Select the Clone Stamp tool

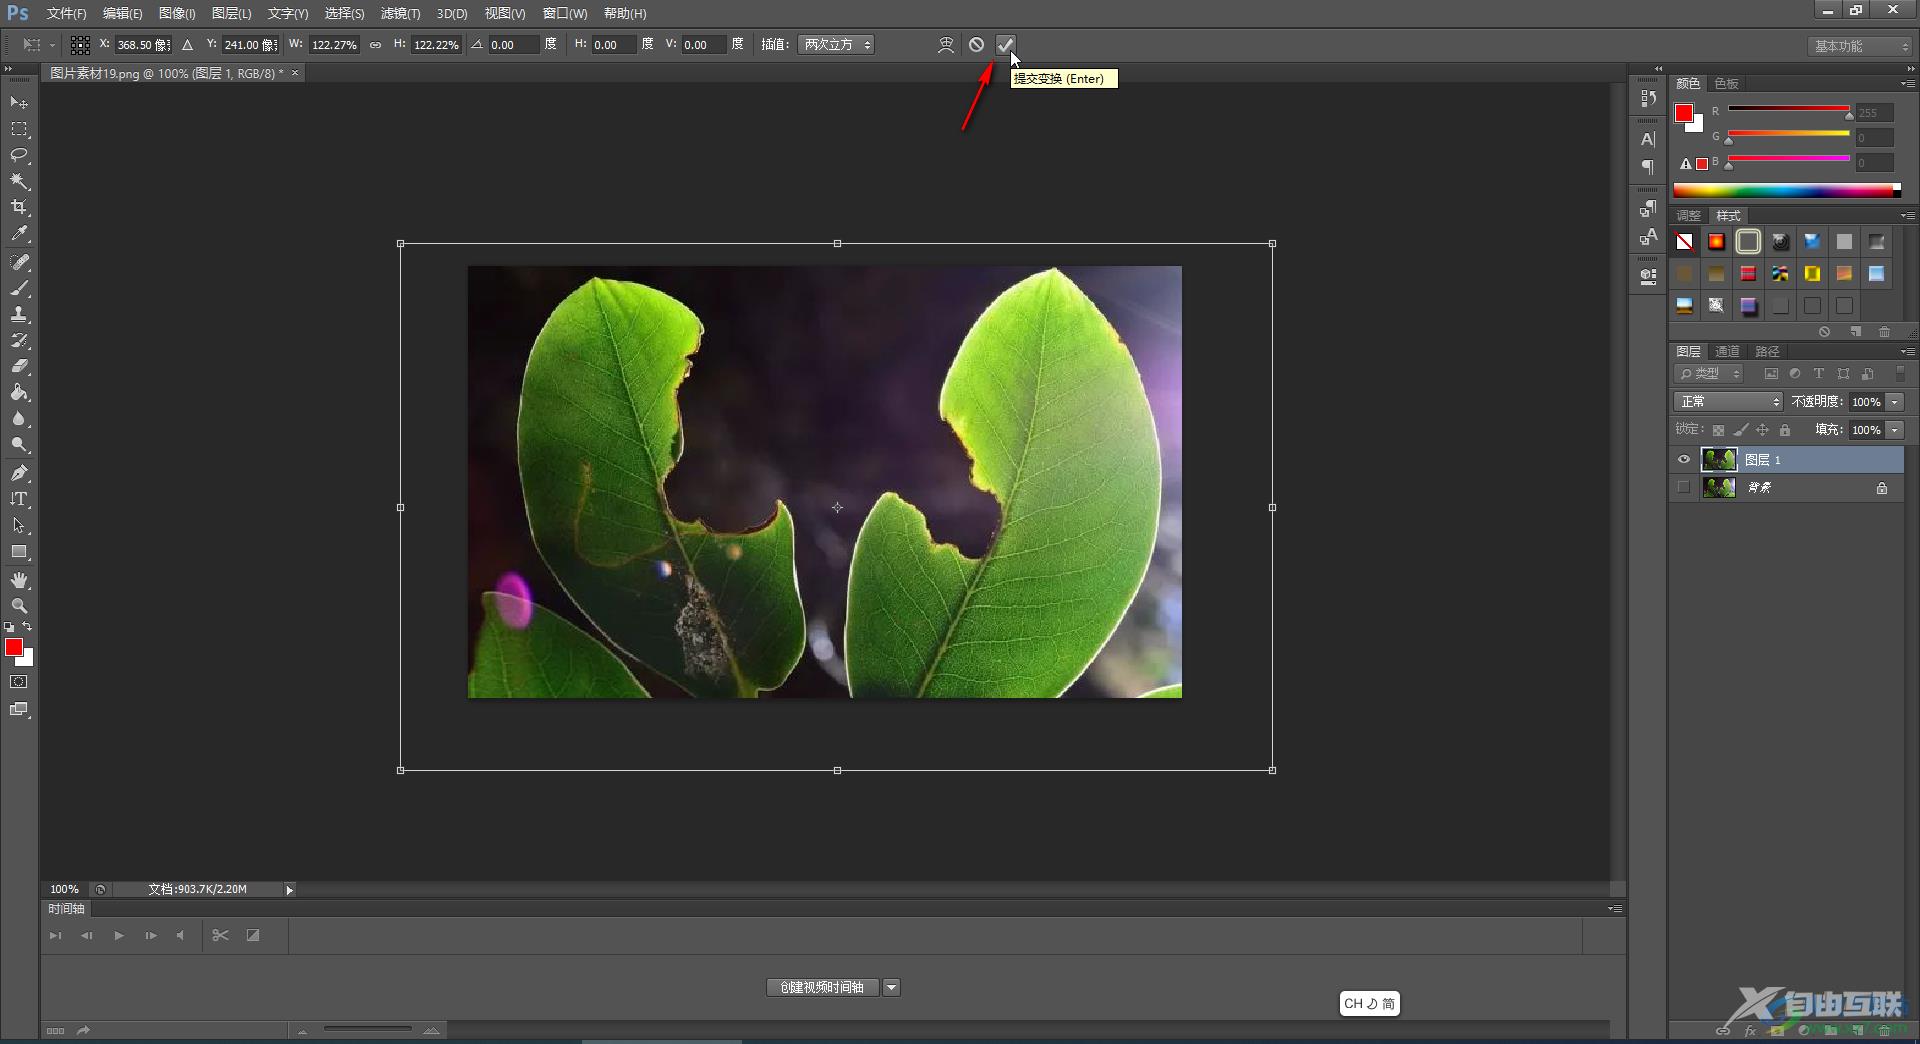pyautogui.click(x=19, y=314)
